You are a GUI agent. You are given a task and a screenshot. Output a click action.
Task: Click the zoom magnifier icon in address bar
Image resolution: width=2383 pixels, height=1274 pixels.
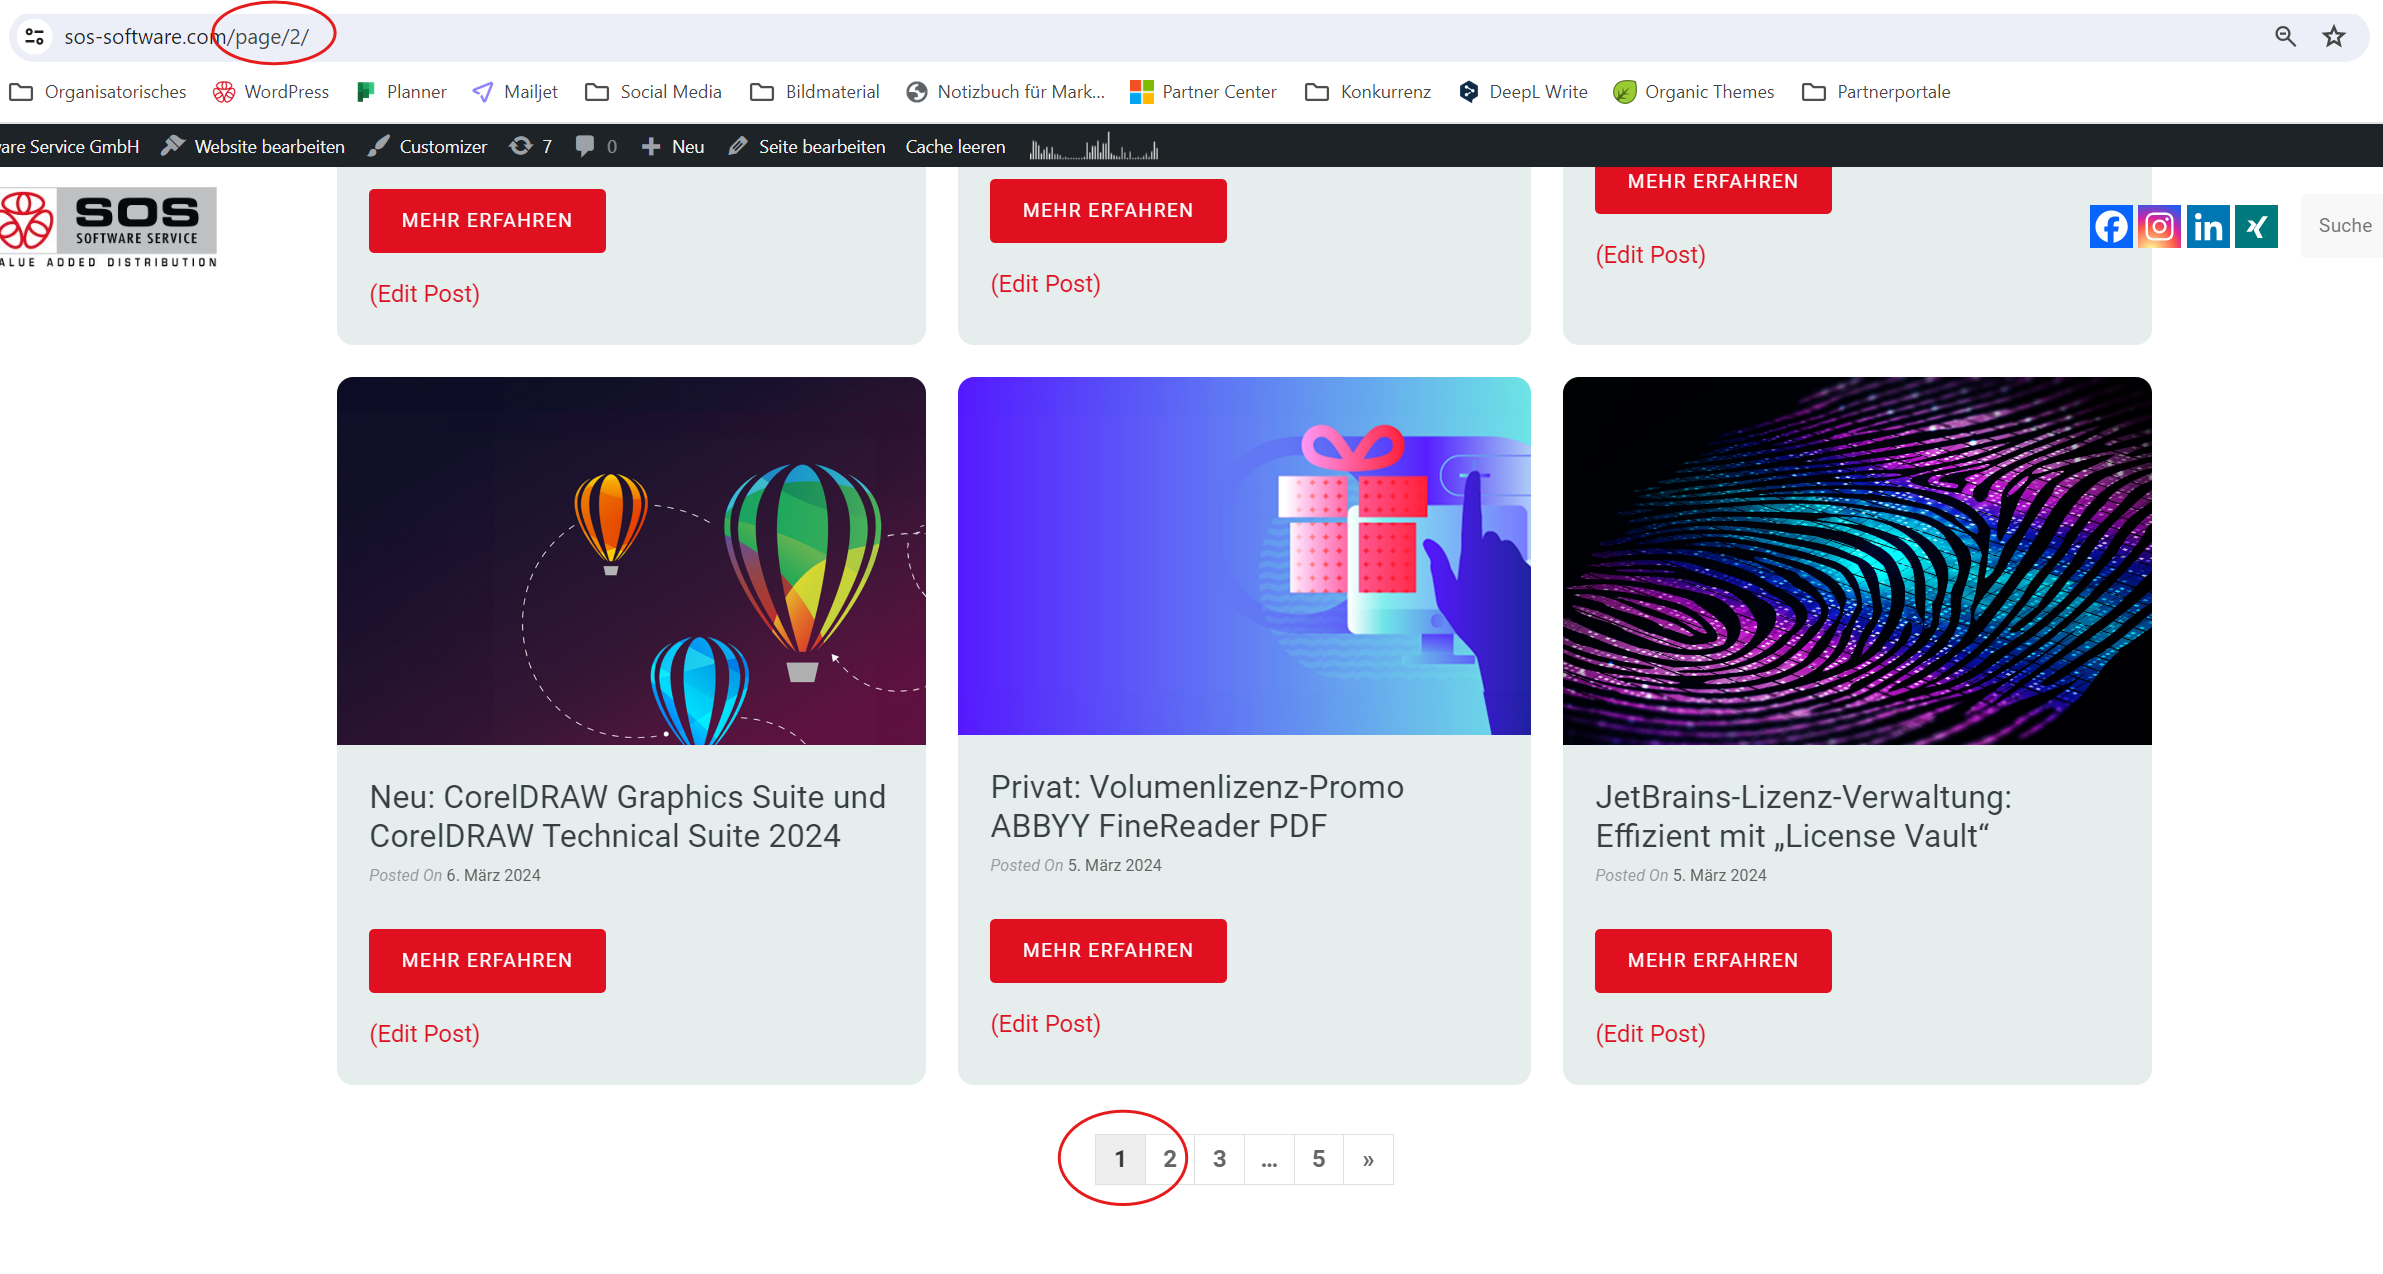click(2285, 37)
